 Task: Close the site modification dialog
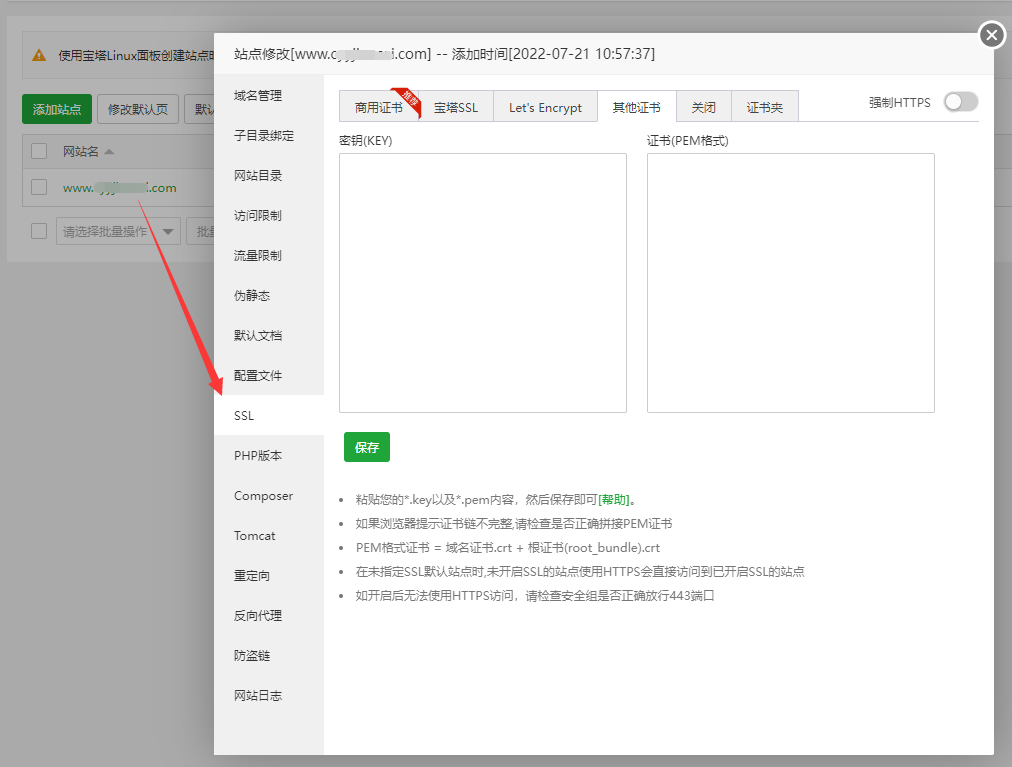[992, 35]
